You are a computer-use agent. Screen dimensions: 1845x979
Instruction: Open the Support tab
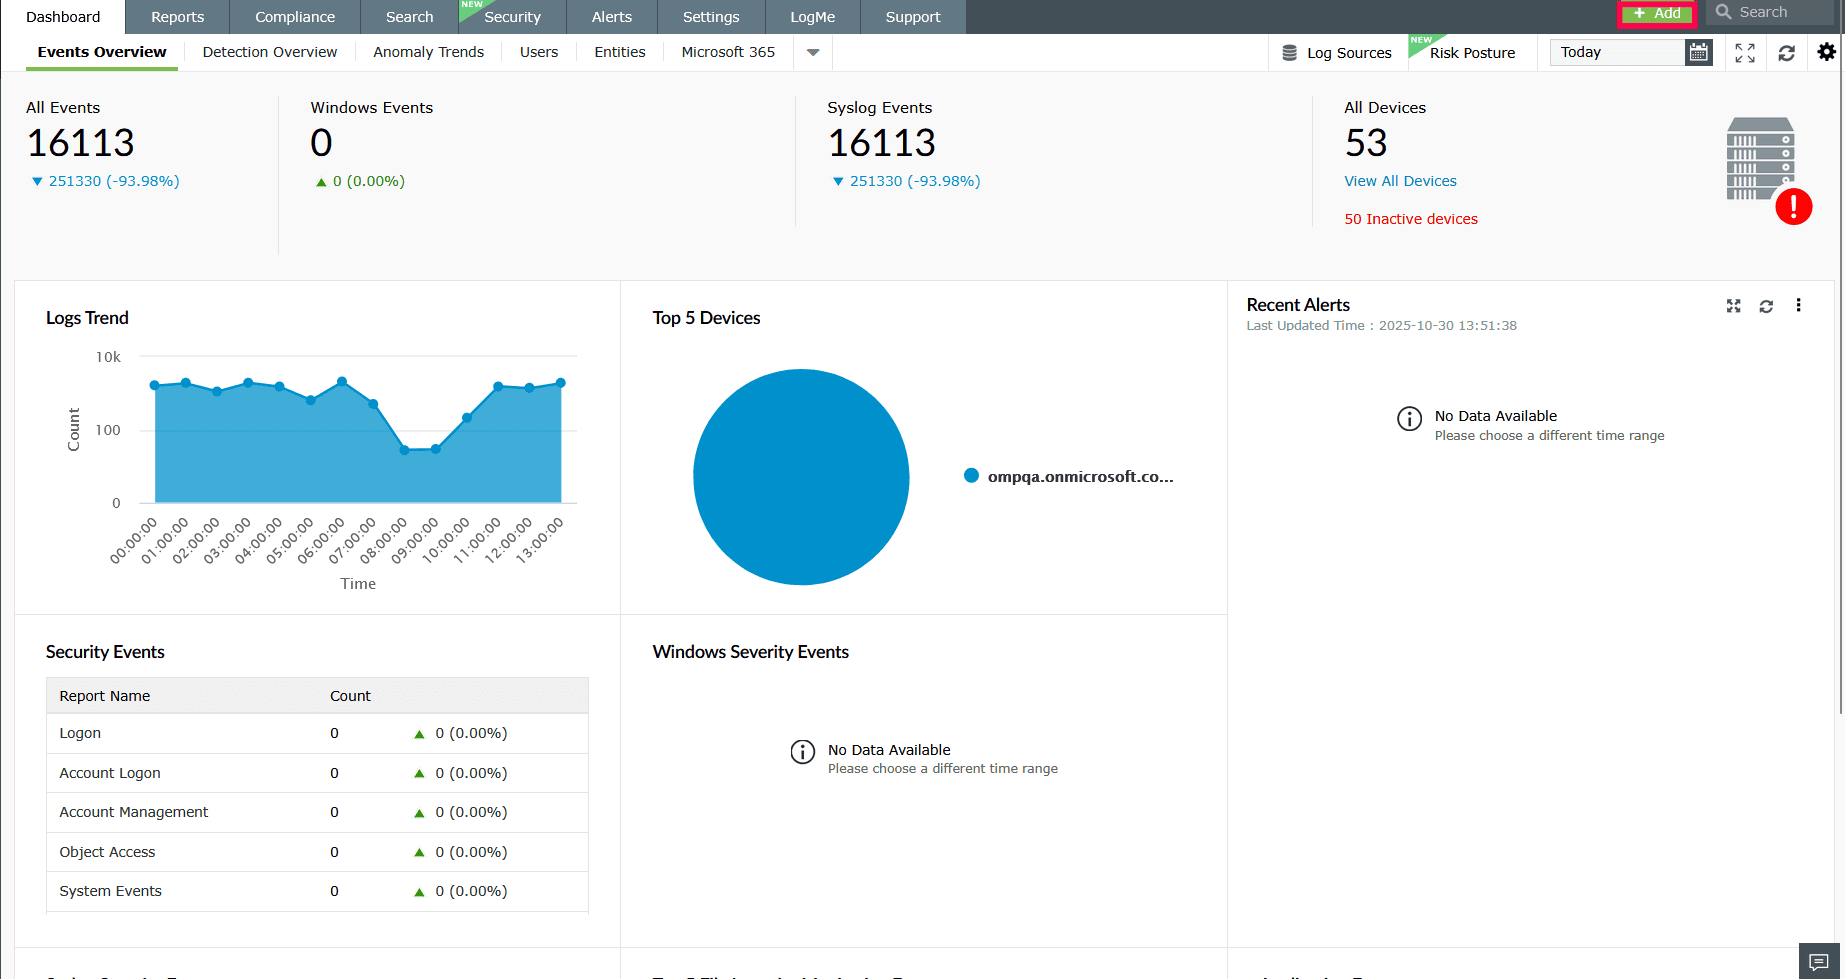tap(913, 17)
